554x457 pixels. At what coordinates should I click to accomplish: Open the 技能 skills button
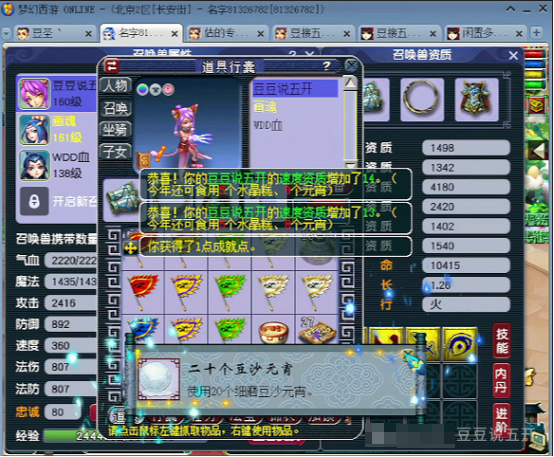[502, 340]
